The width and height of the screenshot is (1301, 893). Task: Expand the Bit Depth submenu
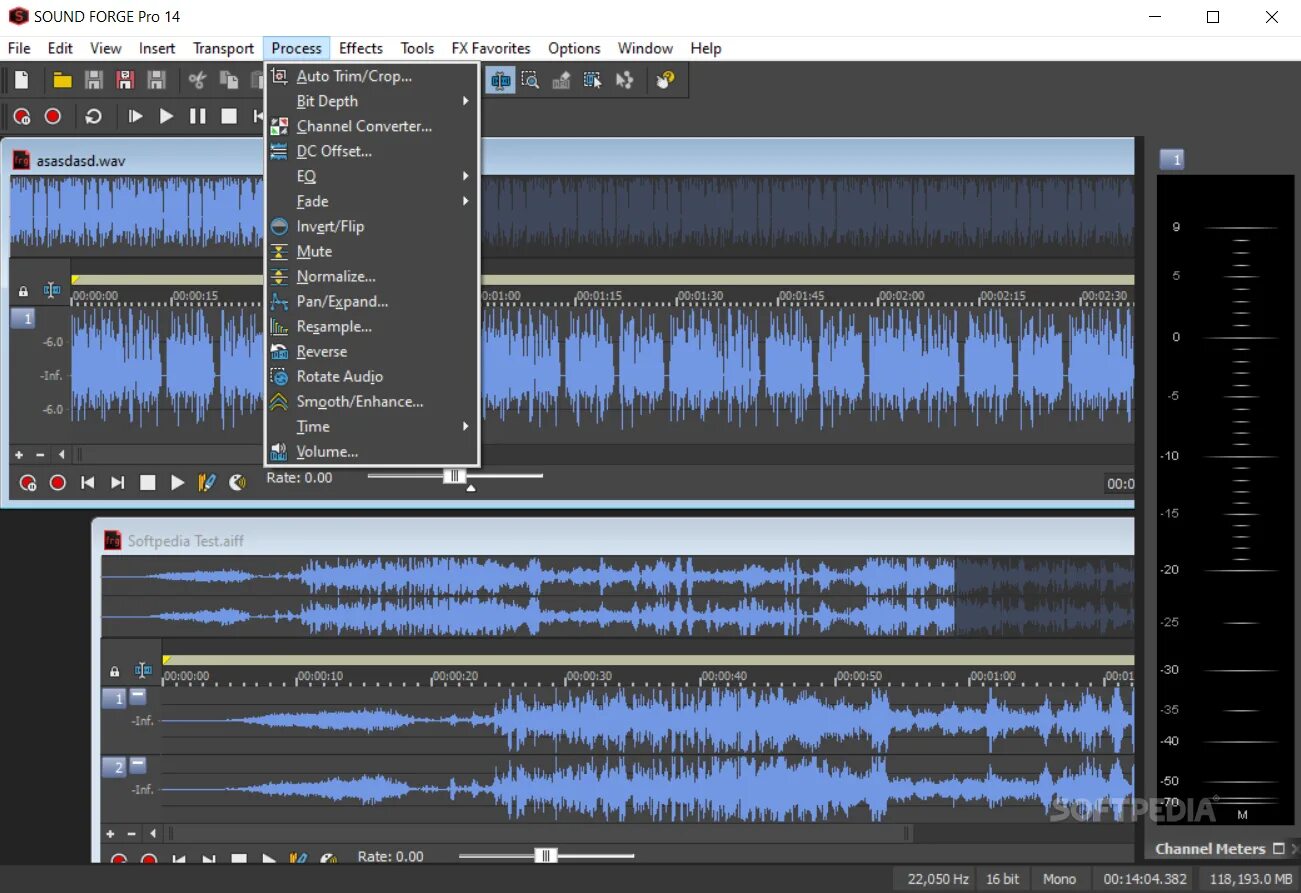point(328,101)
